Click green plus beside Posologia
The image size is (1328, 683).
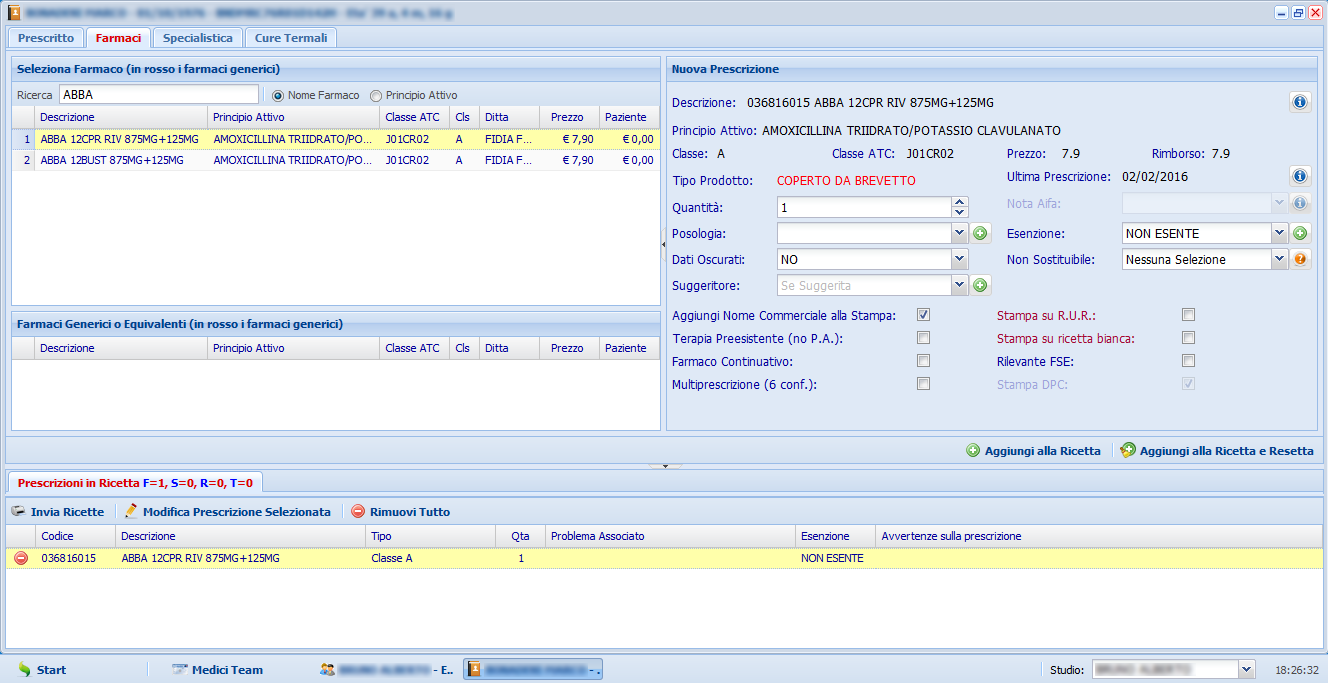pyautogui.click(x=980, y=233)
